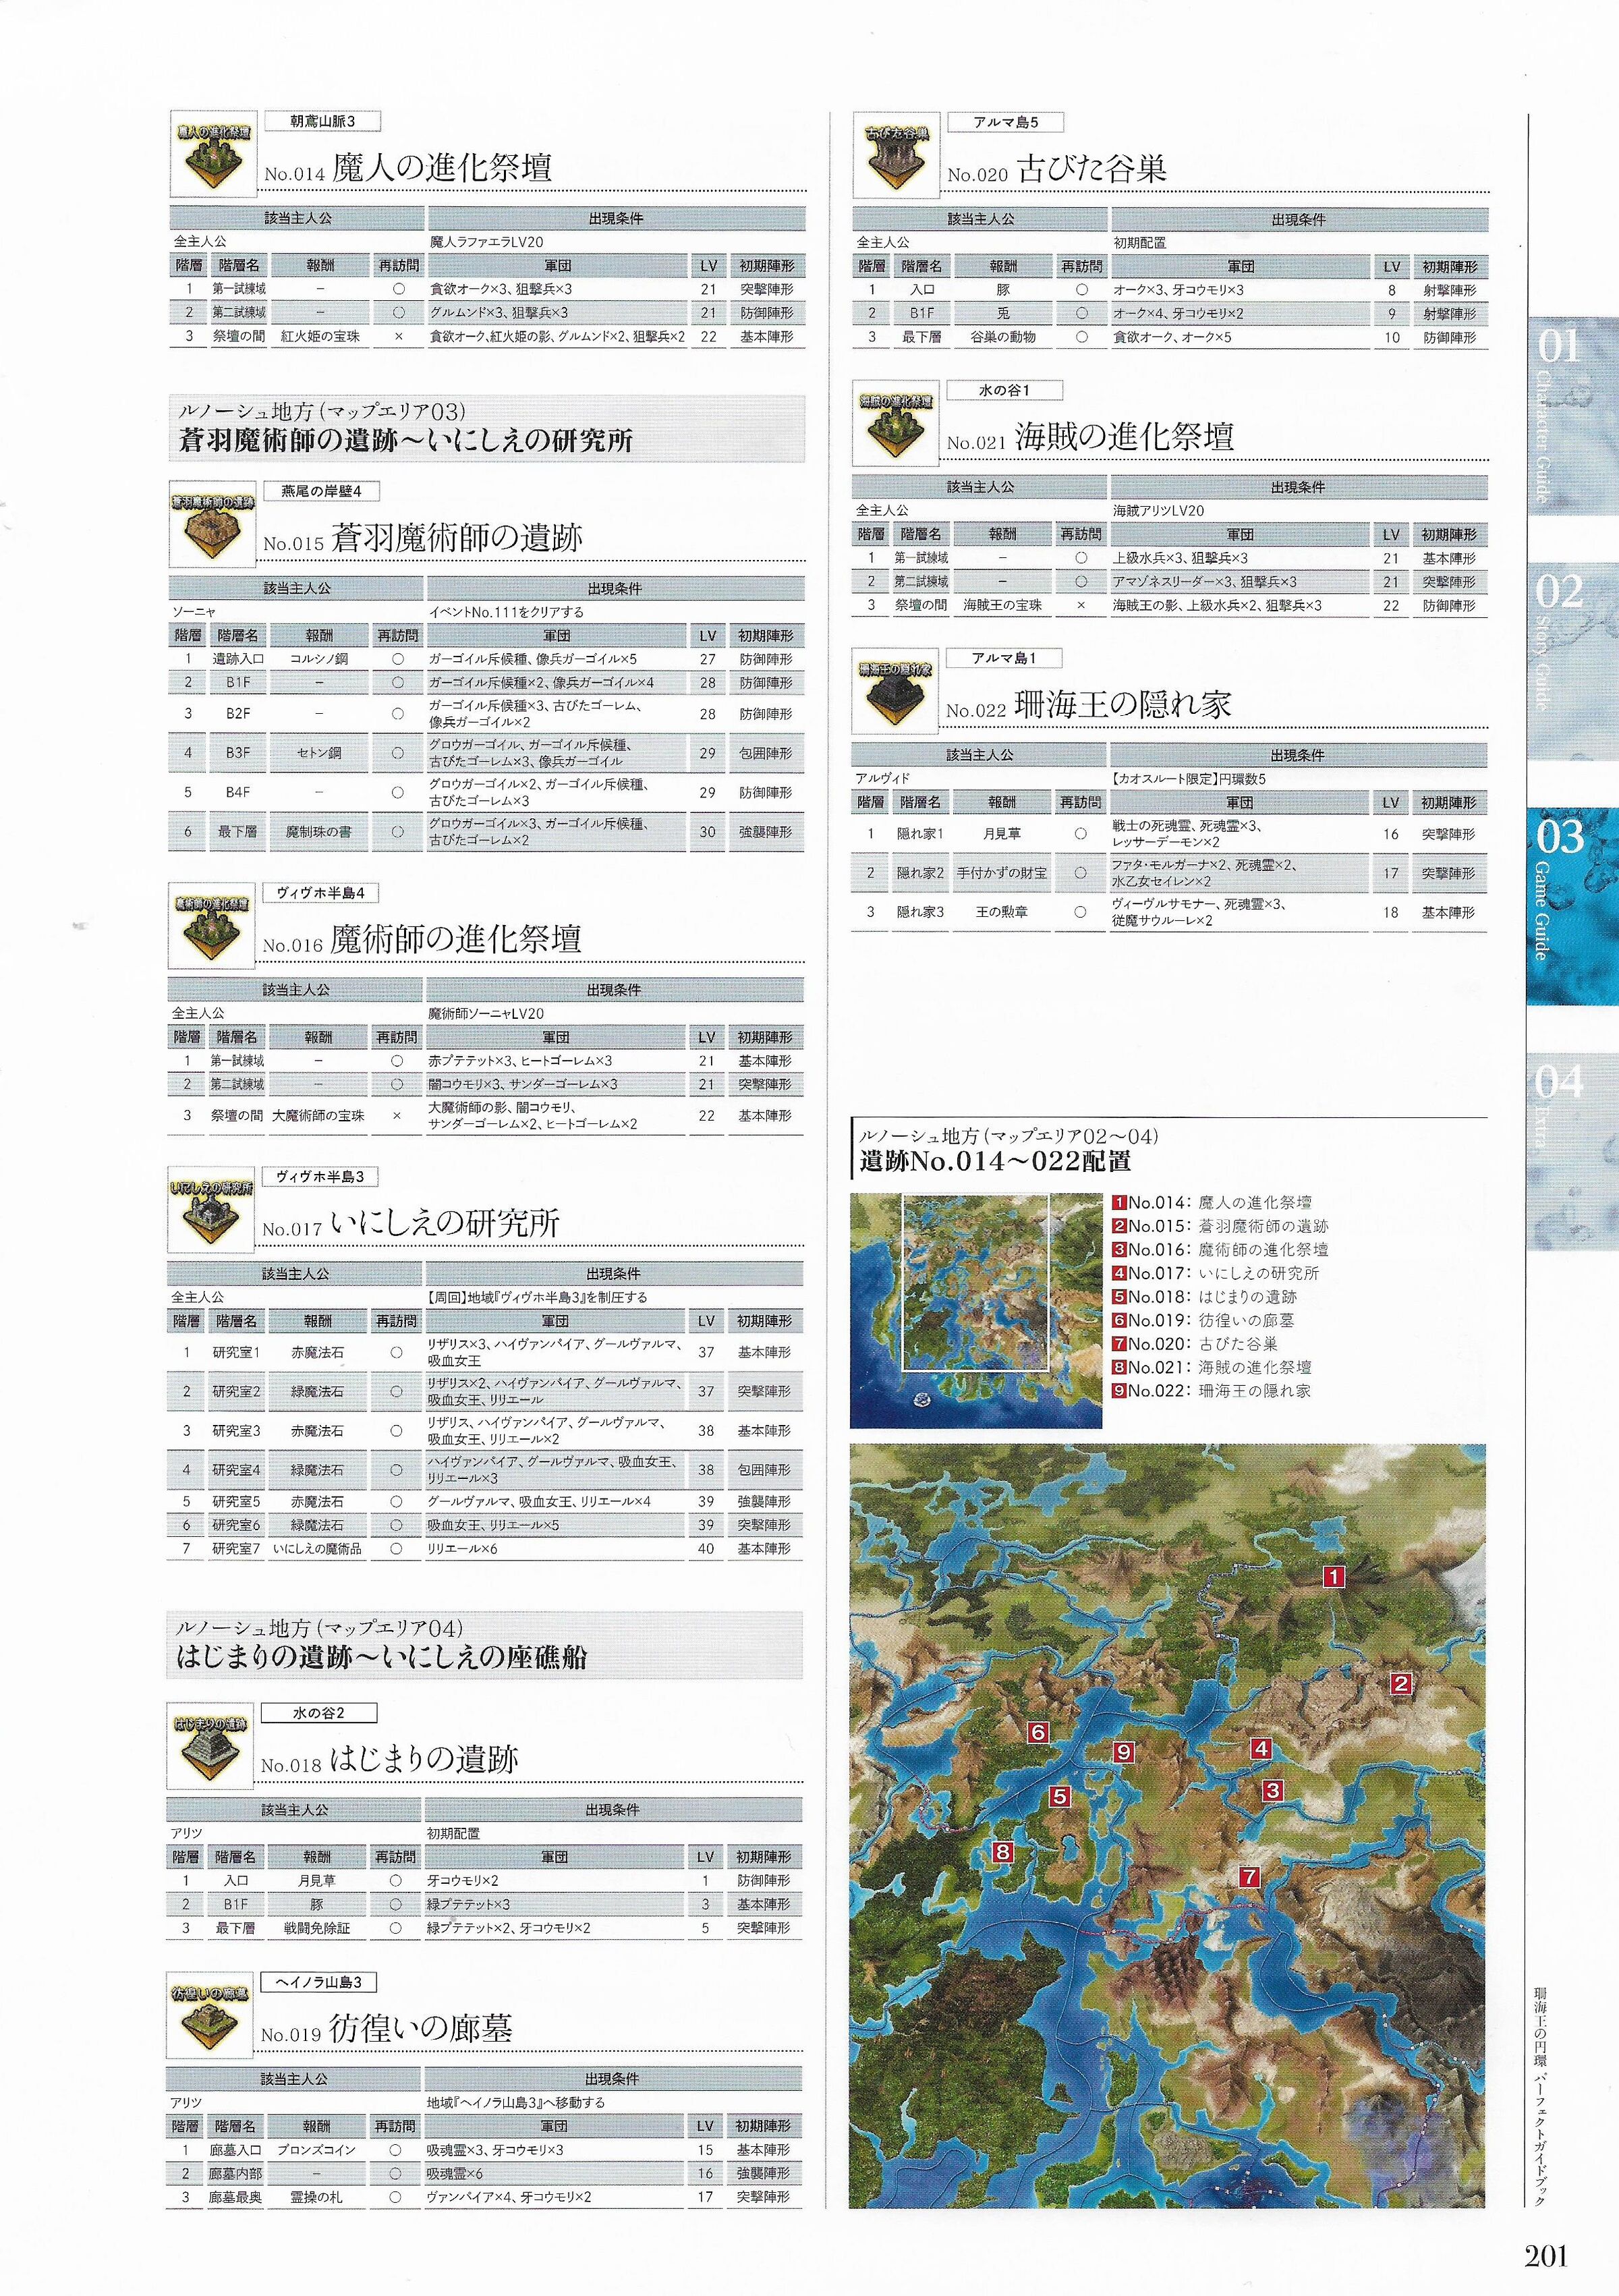This screenshot has width=1619, height=2296.
Task: Click the 魔制珠の書 reward cell
Action: (319, 832)
